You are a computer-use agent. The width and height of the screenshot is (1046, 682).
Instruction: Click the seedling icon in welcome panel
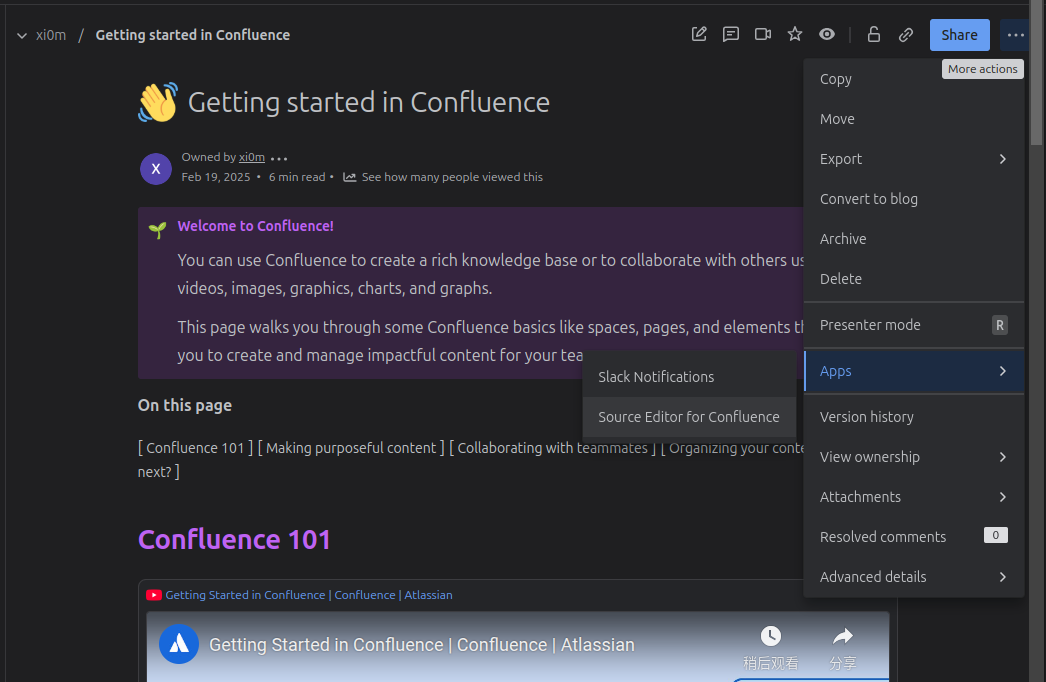[157, 230]
